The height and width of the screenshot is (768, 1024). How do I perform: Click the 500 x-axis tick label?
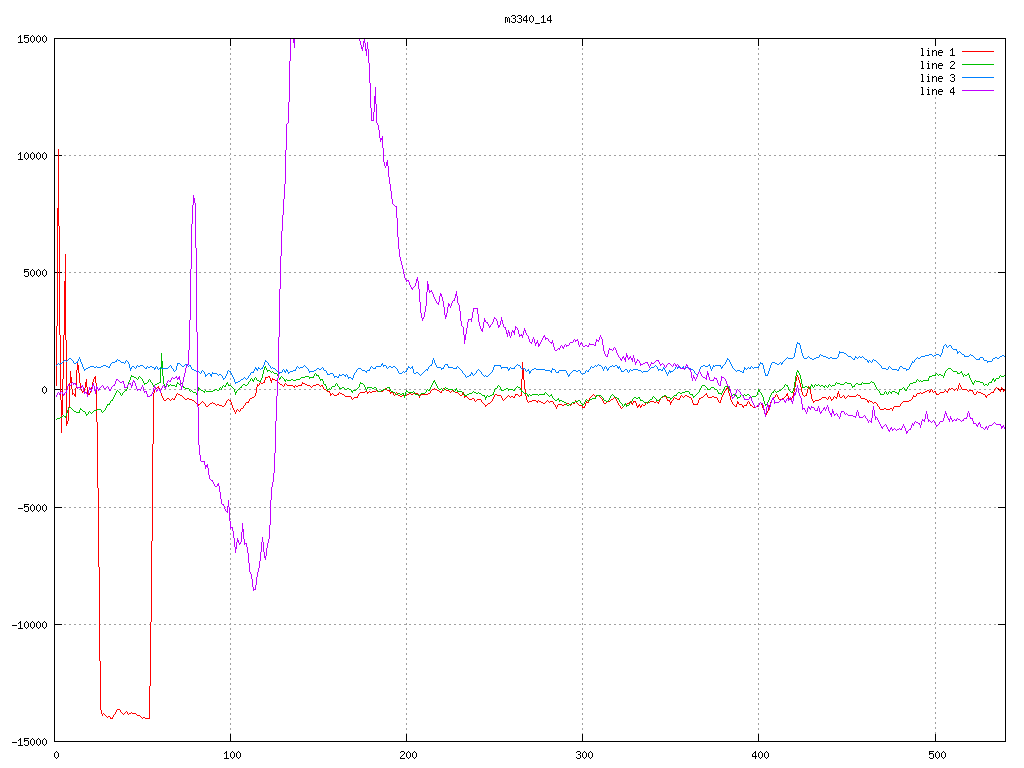(x=935, y=755)
